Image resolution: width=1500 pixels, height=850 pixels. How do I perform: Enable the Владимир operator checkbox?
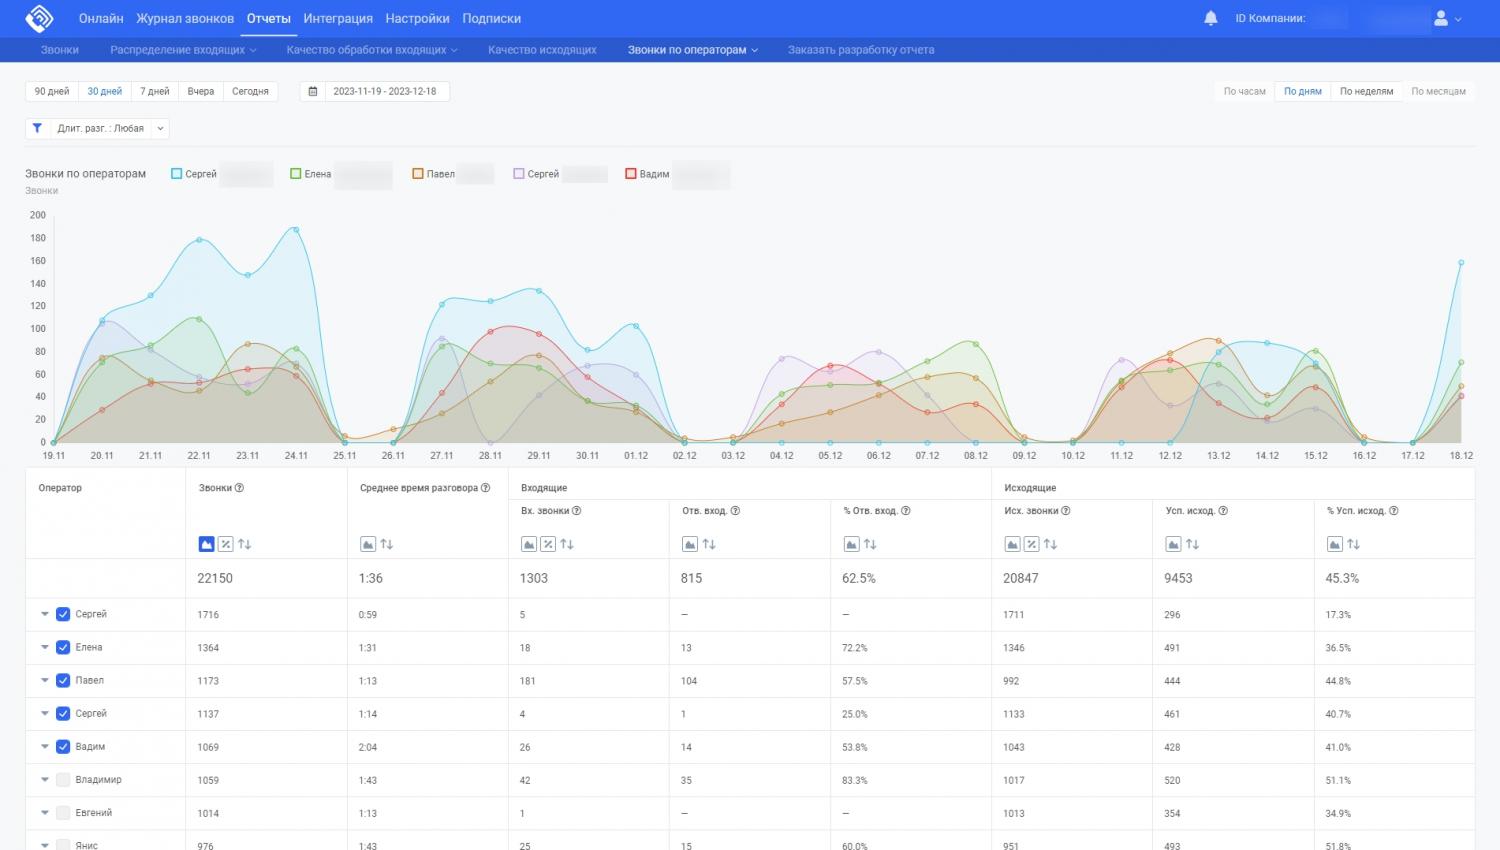[x=63, y=780]
